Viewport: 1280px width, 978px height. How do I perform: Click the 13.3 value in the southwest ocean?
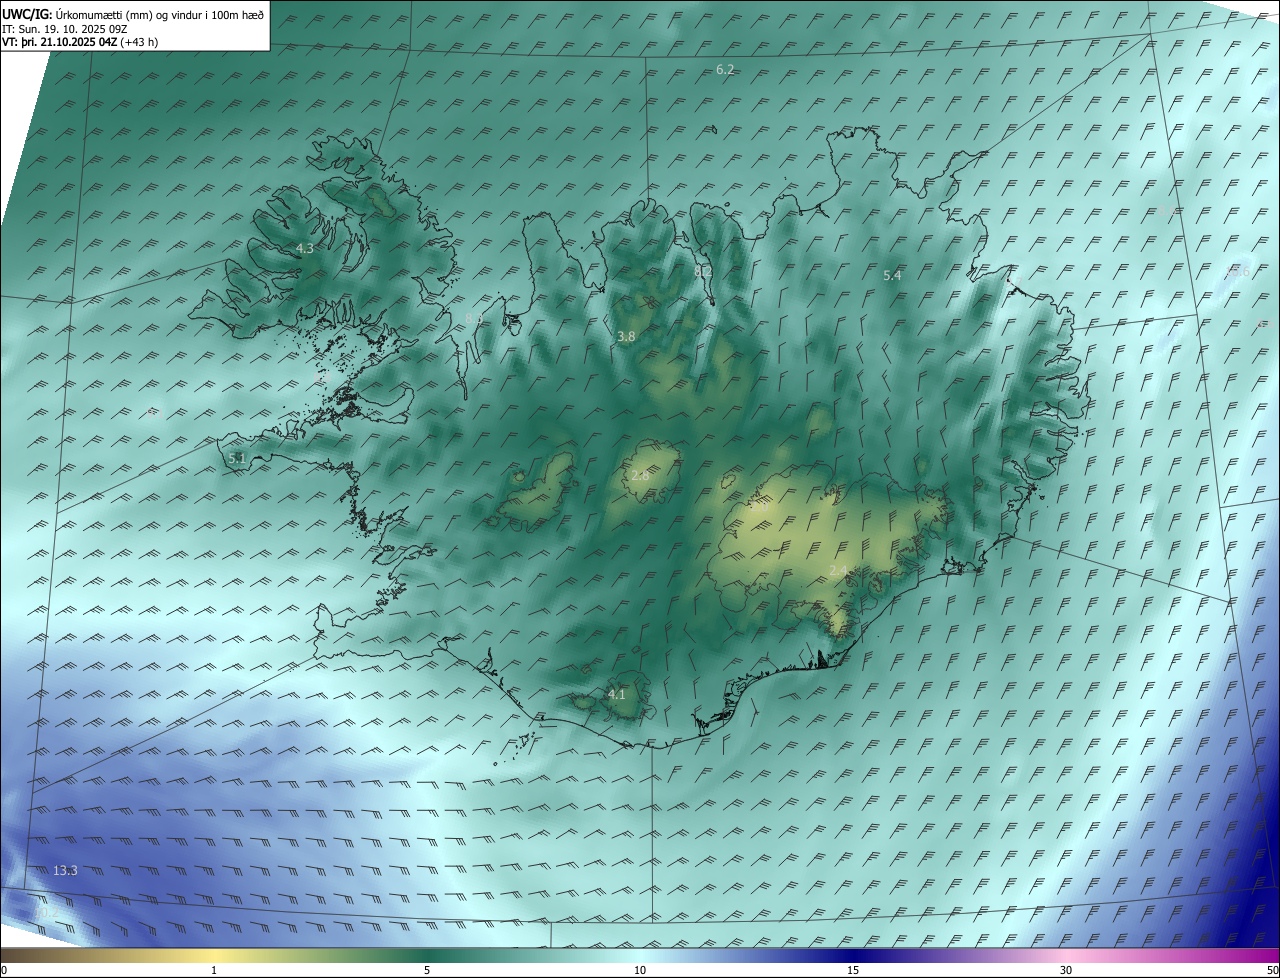click(65, 871)
